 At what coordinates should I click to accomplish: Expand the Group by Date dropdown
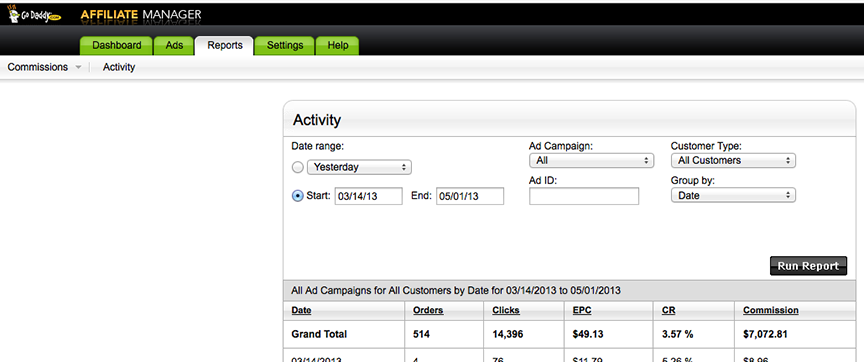[x=733, y=195]
